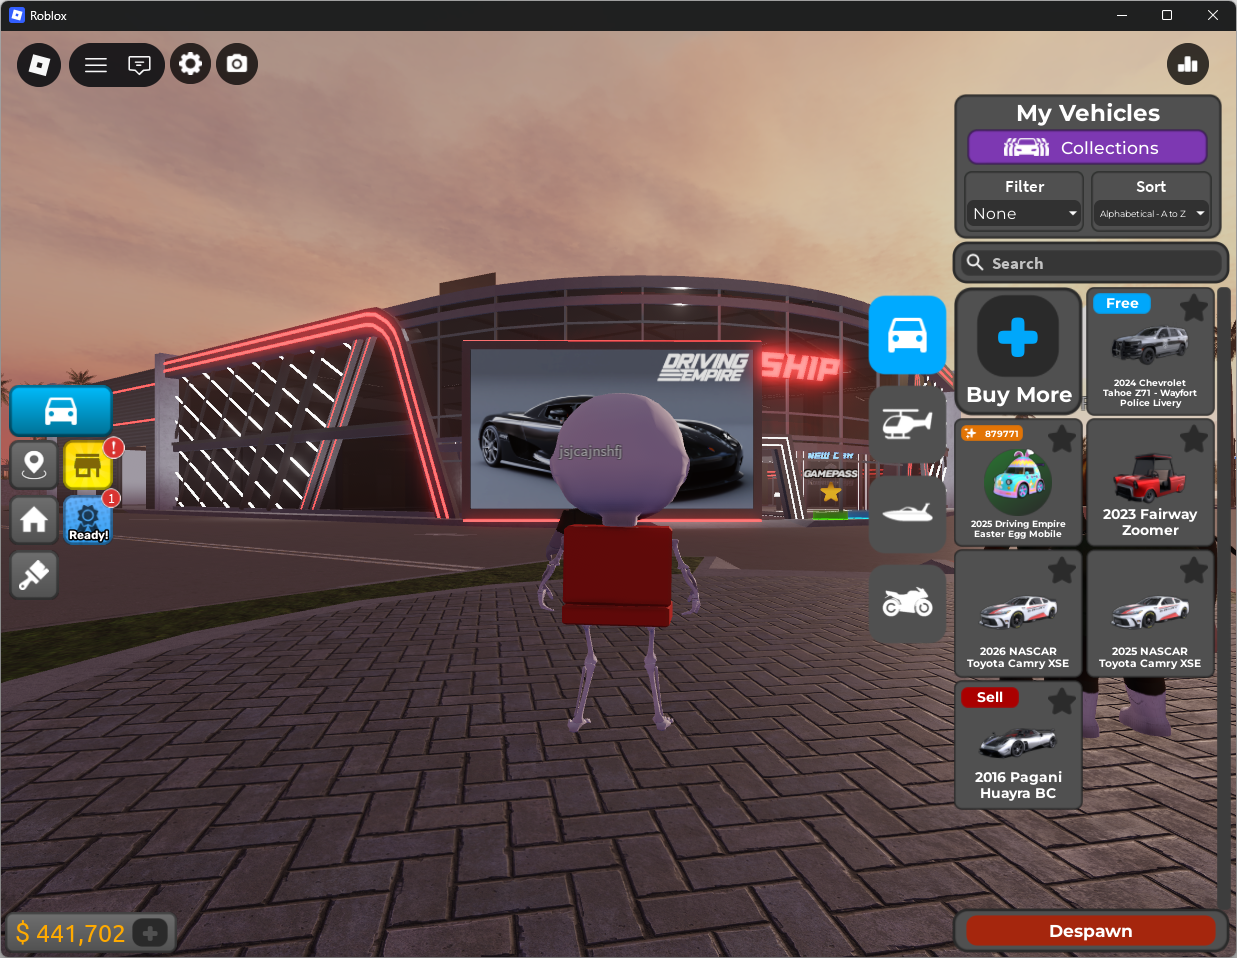Click the Despawn button
Viewport: 1237px width, 958px height.
[1090, 931]
